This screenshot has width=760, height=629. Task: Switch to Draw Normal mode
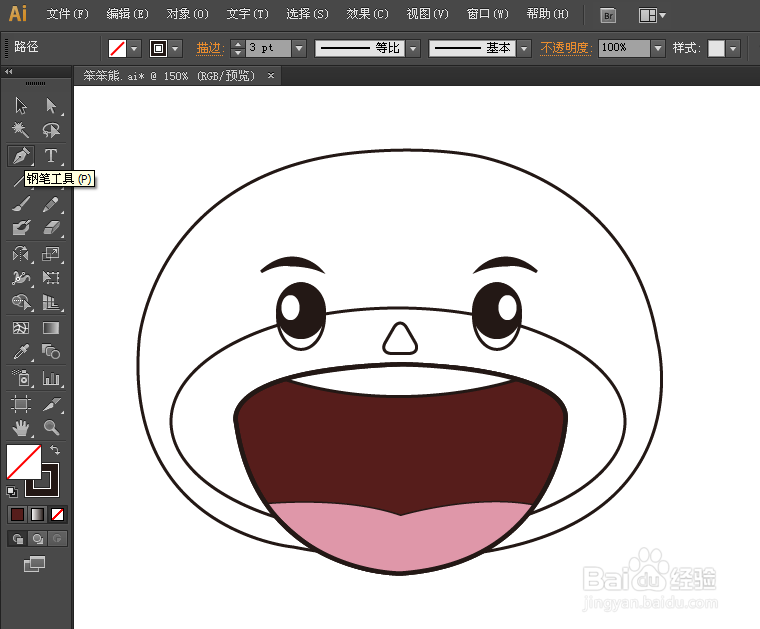[18, 538]
